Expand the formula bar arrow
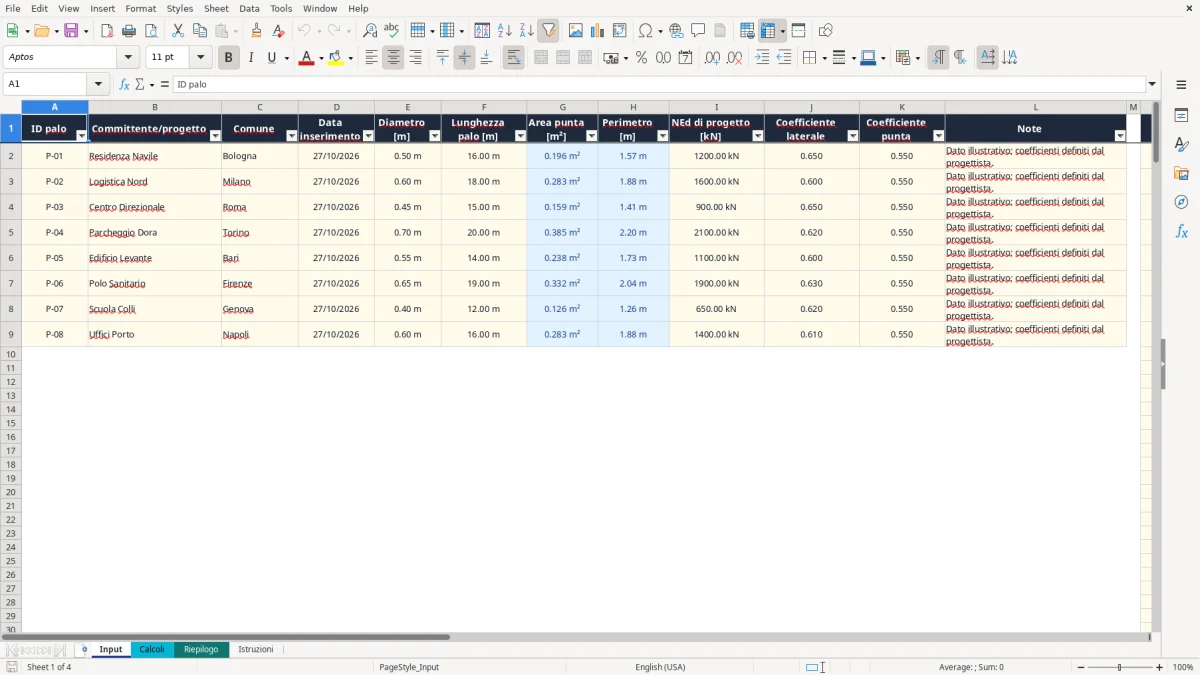 click(1152, 84)
